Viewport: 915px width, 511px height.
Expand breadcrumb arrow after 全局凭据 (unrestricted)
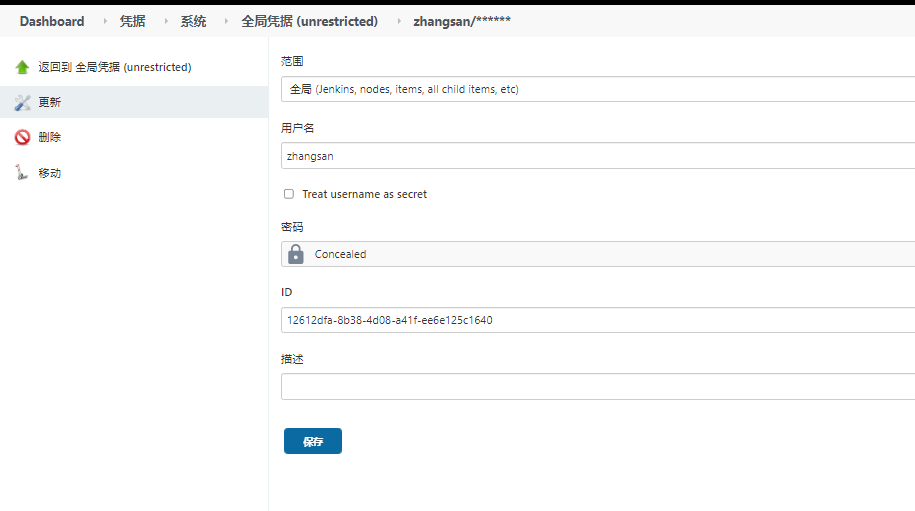(399, 21)
